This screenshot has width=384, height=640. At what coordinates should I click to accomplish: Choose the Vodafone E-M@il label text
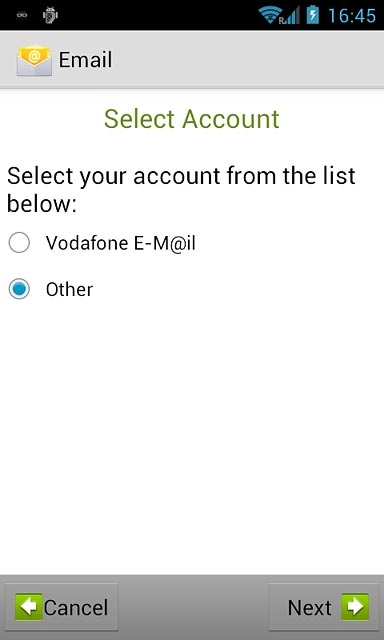121,243
